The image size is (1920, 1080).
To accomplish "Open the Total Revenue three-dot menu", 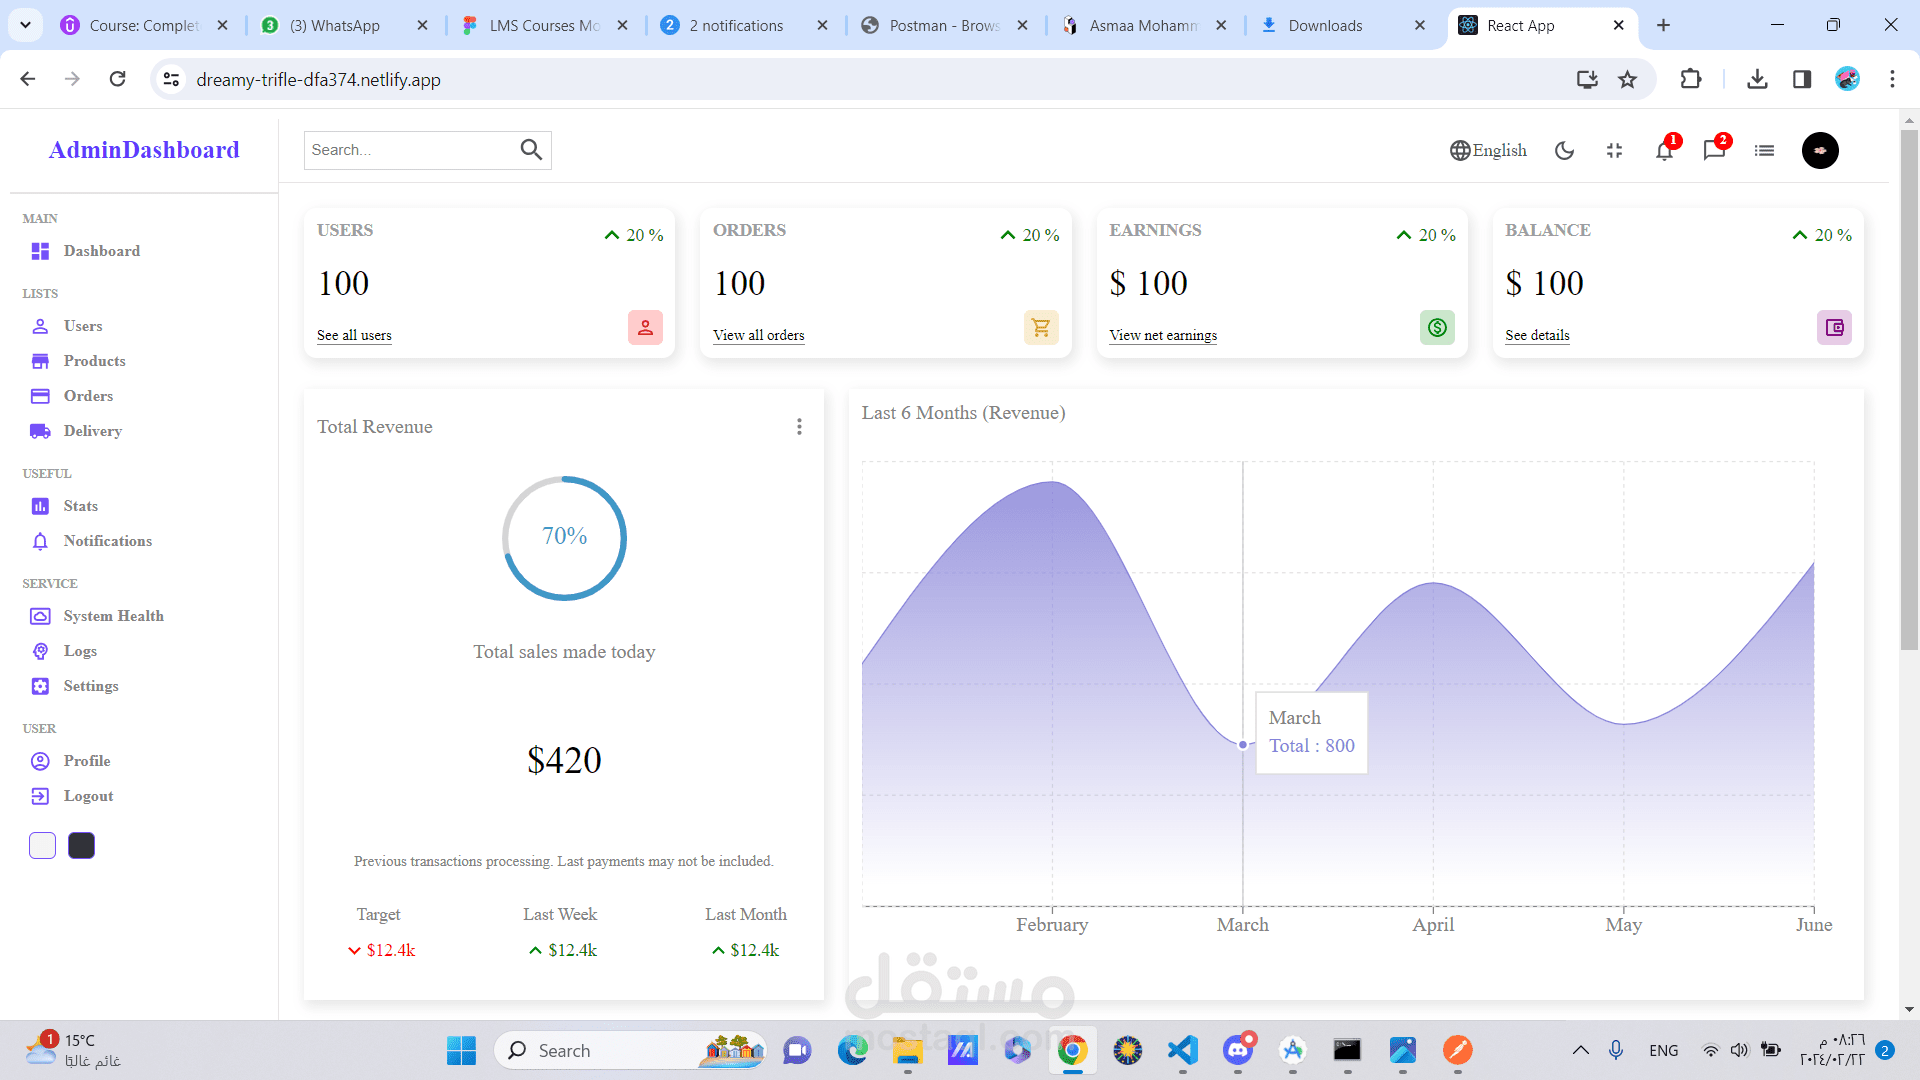I will [799, 427].
